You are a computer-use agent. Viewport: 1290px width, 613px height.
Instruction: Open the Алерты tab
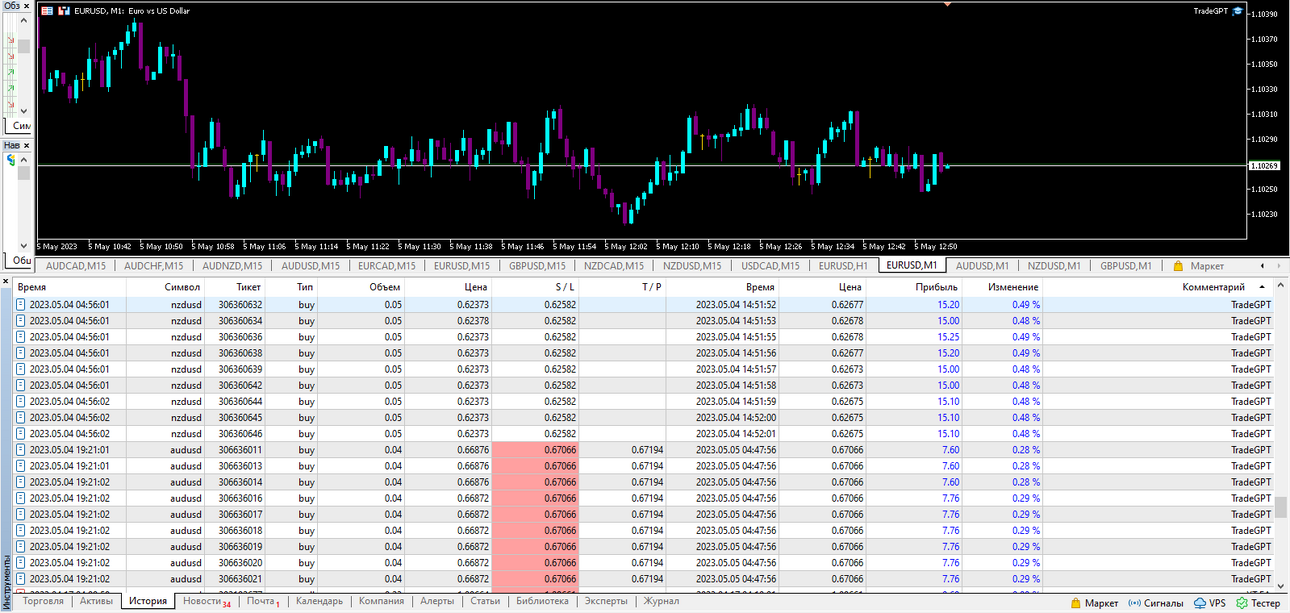437,602
